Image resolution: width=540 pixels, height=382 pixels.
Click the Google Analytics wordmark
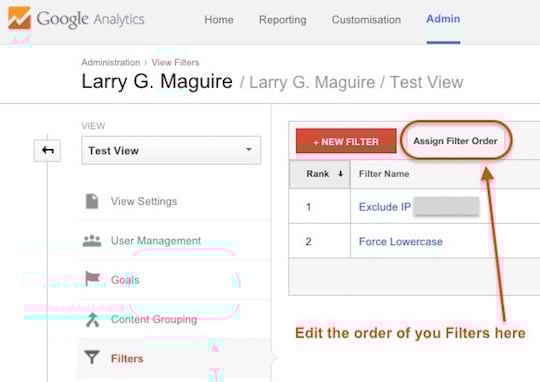pos(91,19)
